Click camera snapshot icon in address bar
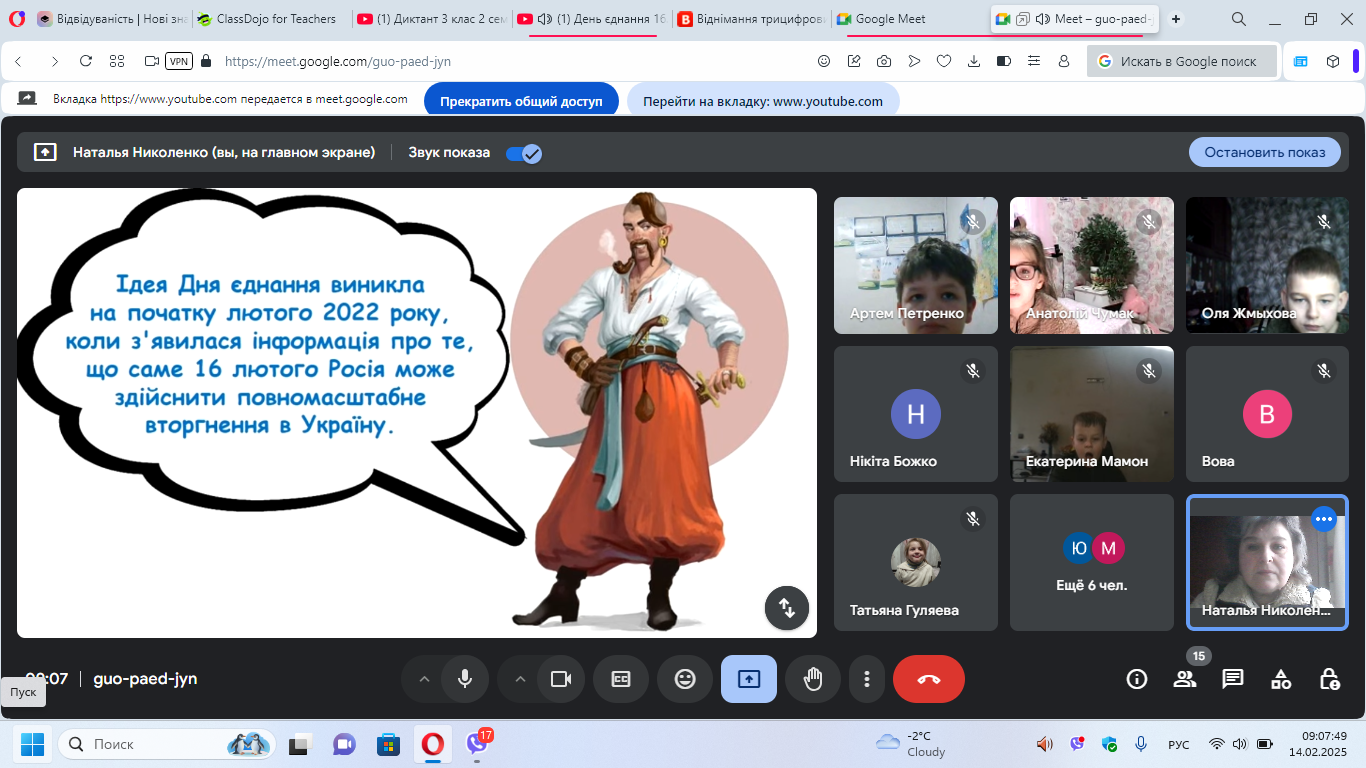The image size is (1366, 768). click(x=884, y=61)
